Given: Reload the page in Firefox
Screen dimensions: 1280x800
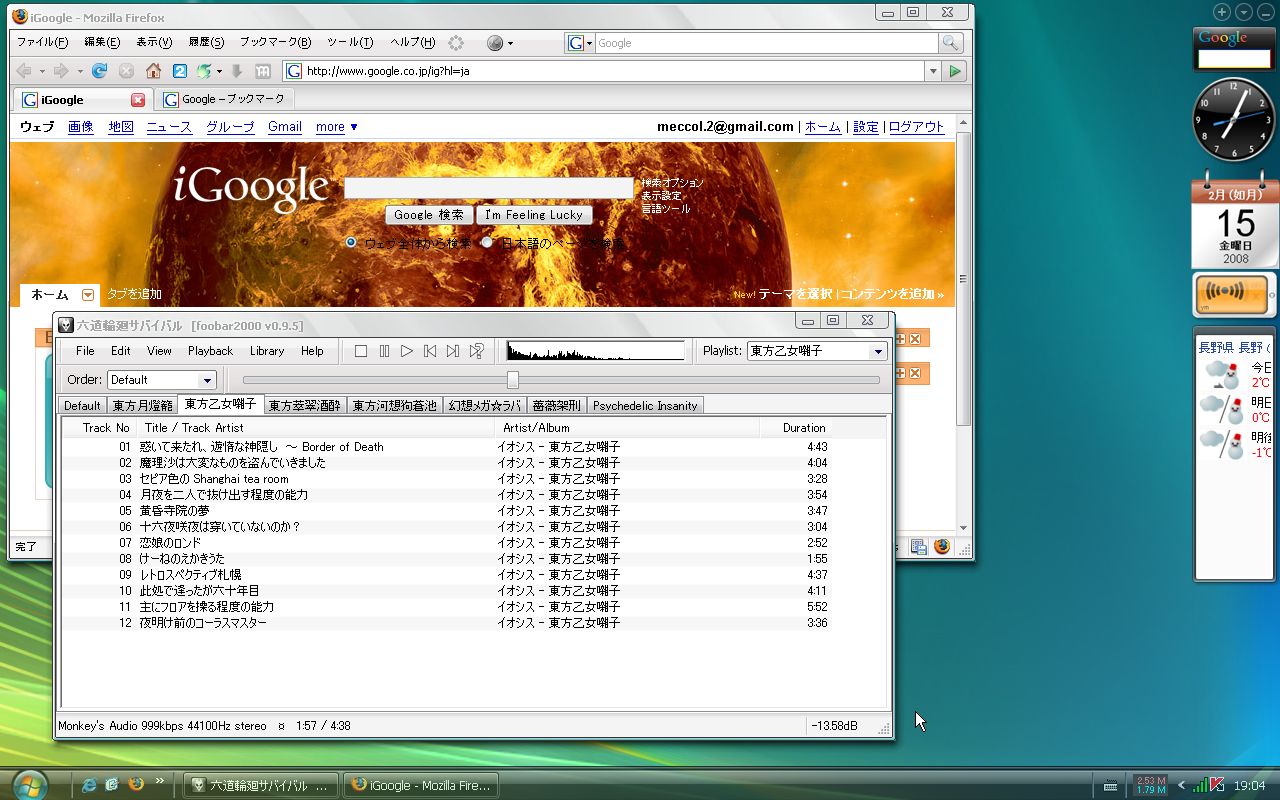Looking at the screenshot, I should (99, 71).
